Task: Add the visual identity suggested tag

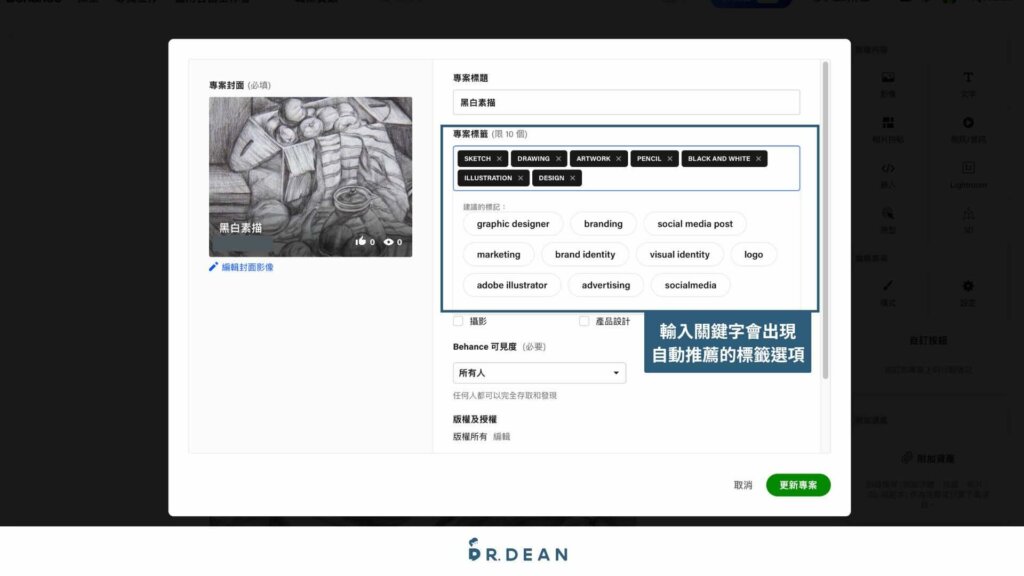Action: coord(679,254)
